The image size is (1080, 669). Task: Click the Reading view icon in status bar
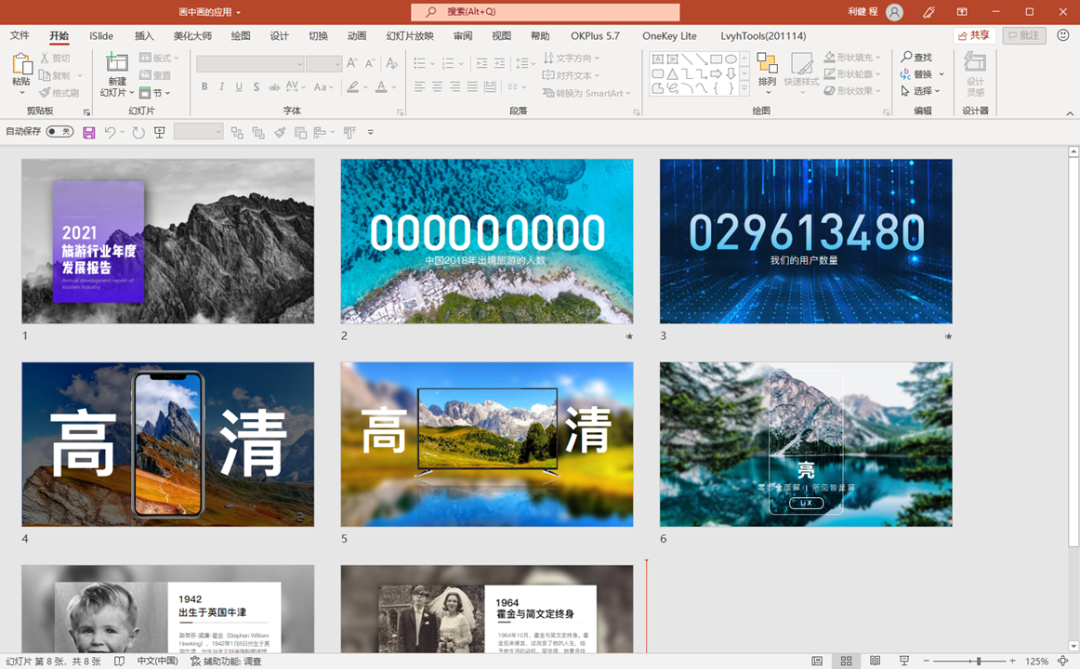tap(875, 661)
